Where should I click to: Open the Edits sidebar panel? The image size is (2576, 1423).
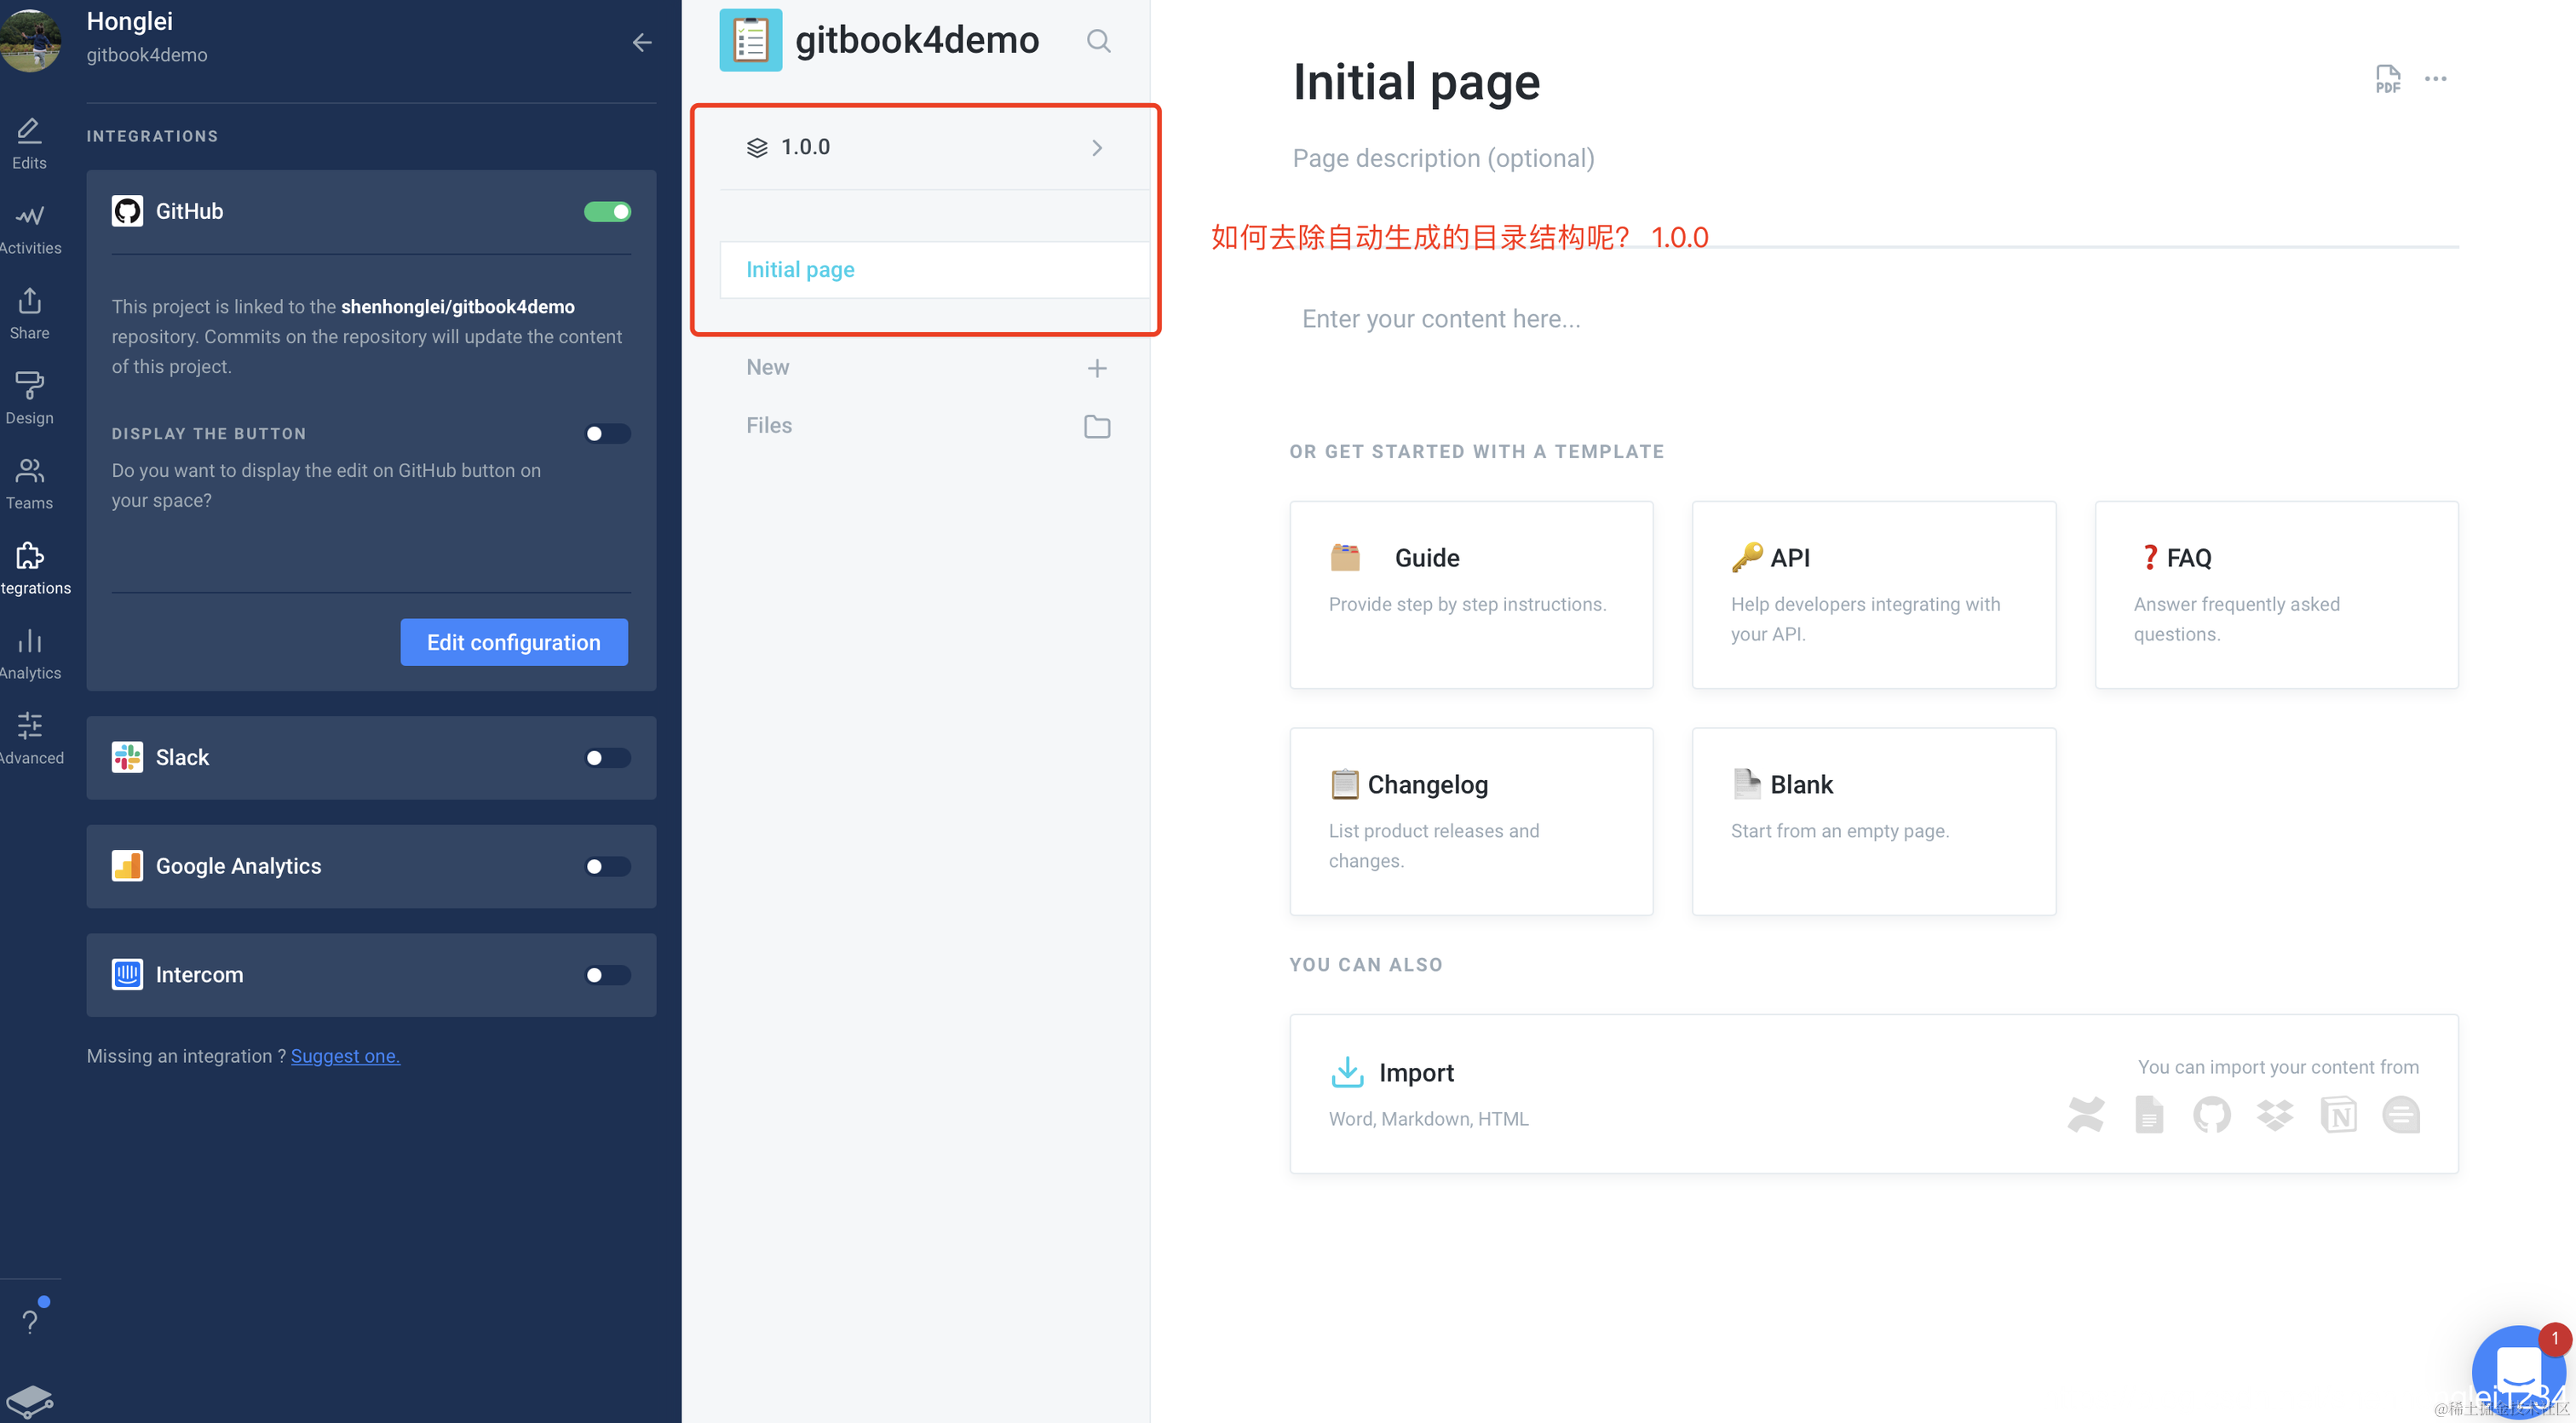(x=29, y=143)
